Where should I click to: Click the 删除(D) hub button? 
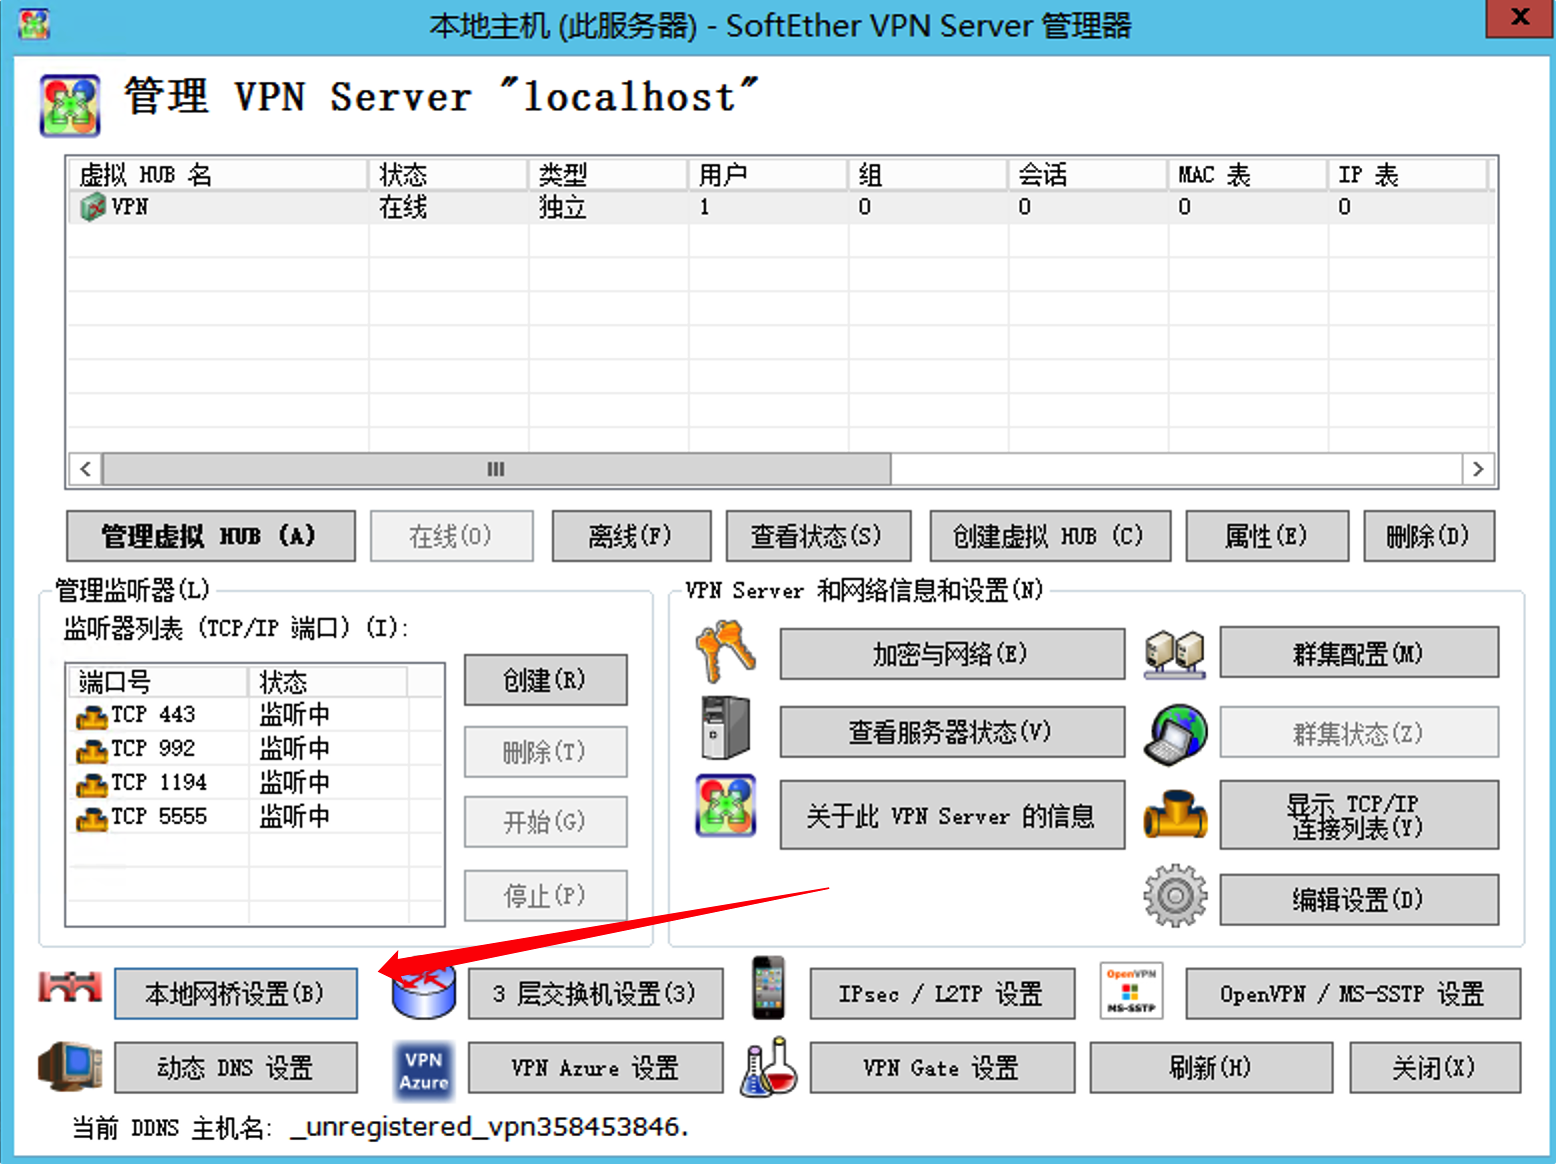pyautogui.click(x=1429, y=536)
